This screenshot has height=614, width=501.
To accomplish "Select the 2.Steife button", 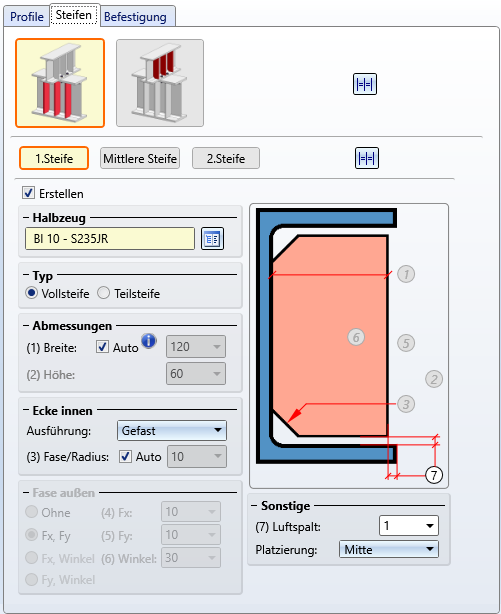I will [x=226, y=158].
